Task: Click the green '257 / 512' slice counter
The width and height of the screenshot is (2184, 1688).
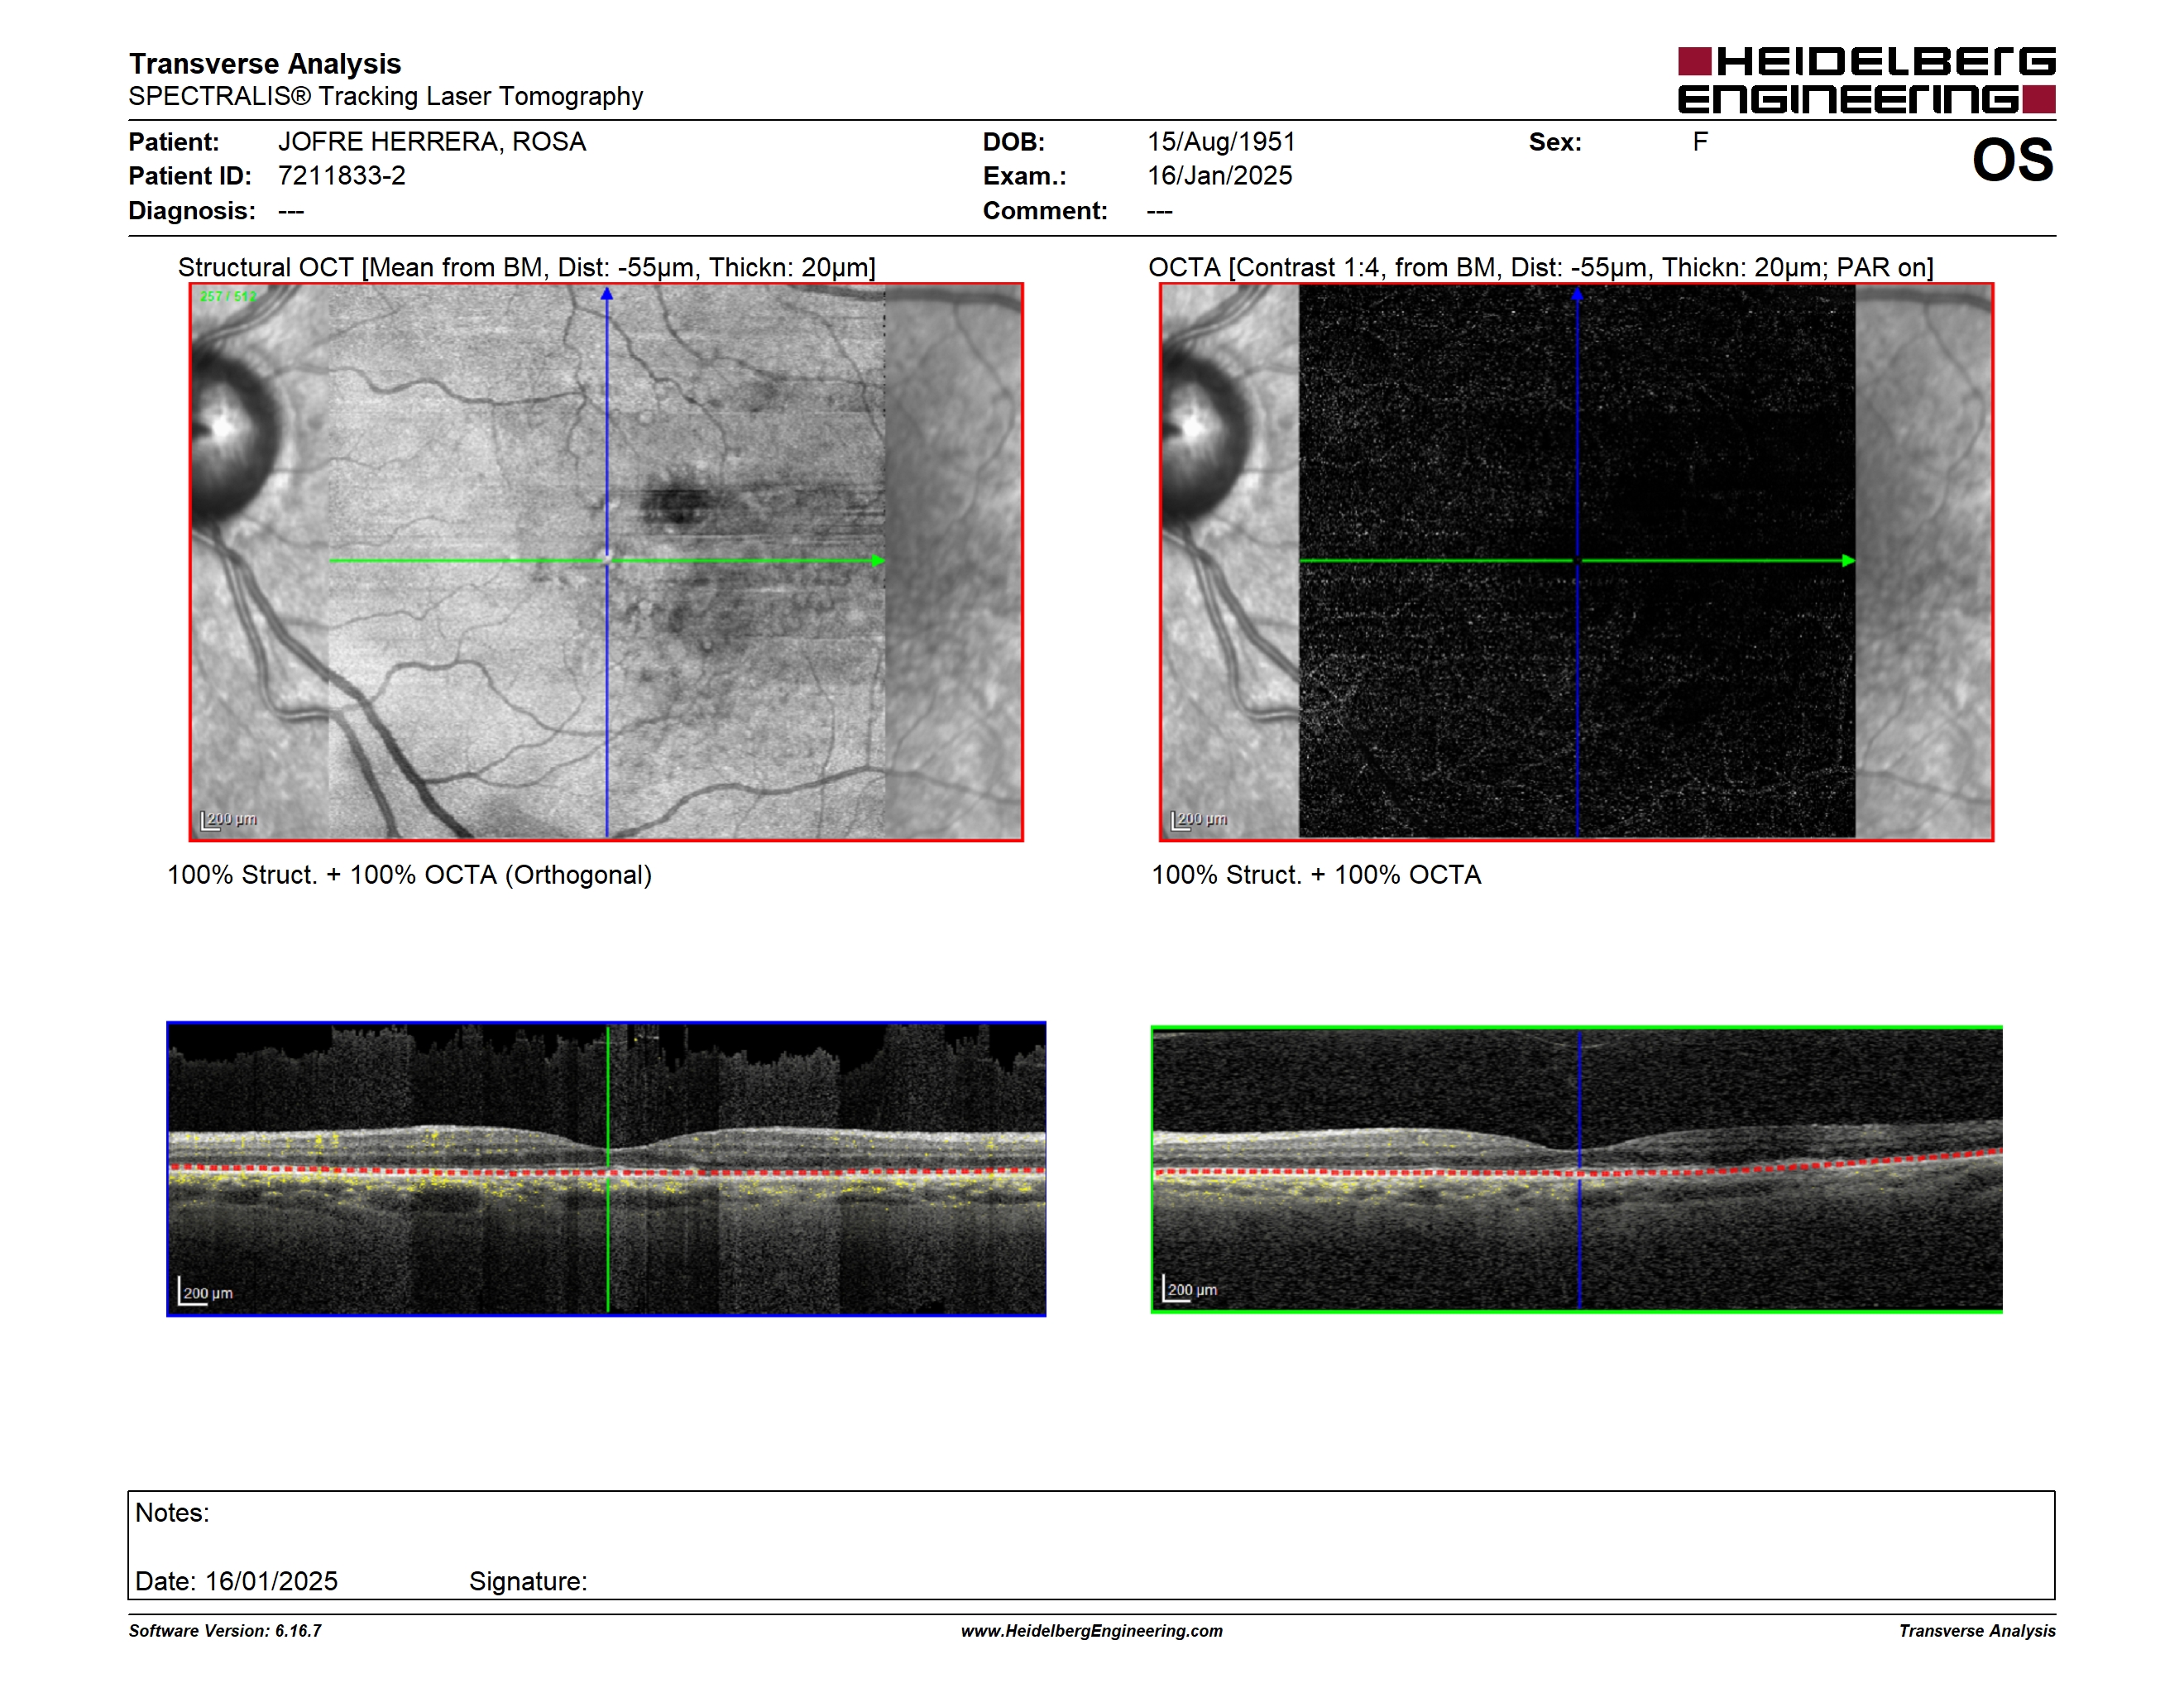Action: click(228, 297)
